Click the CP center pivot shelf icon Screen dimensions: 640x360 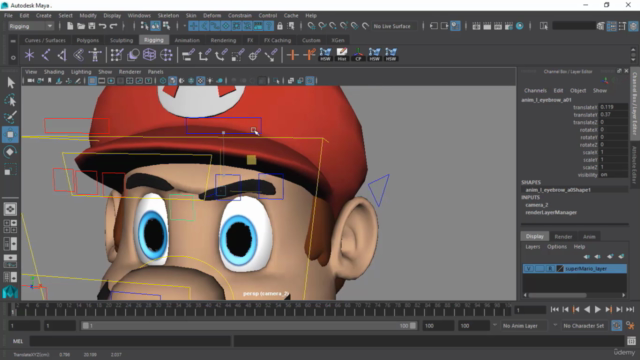358,55
